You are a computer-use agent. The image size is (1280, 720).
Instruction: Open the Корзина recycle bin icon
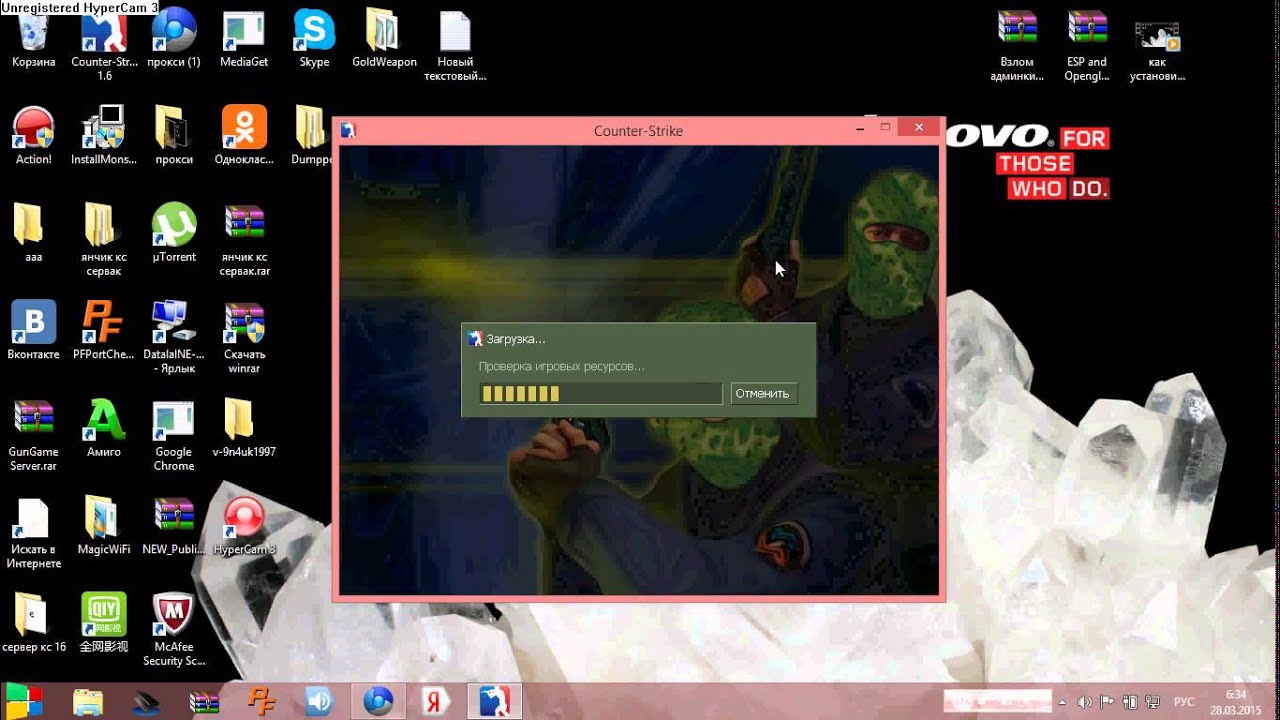point(33,40)
